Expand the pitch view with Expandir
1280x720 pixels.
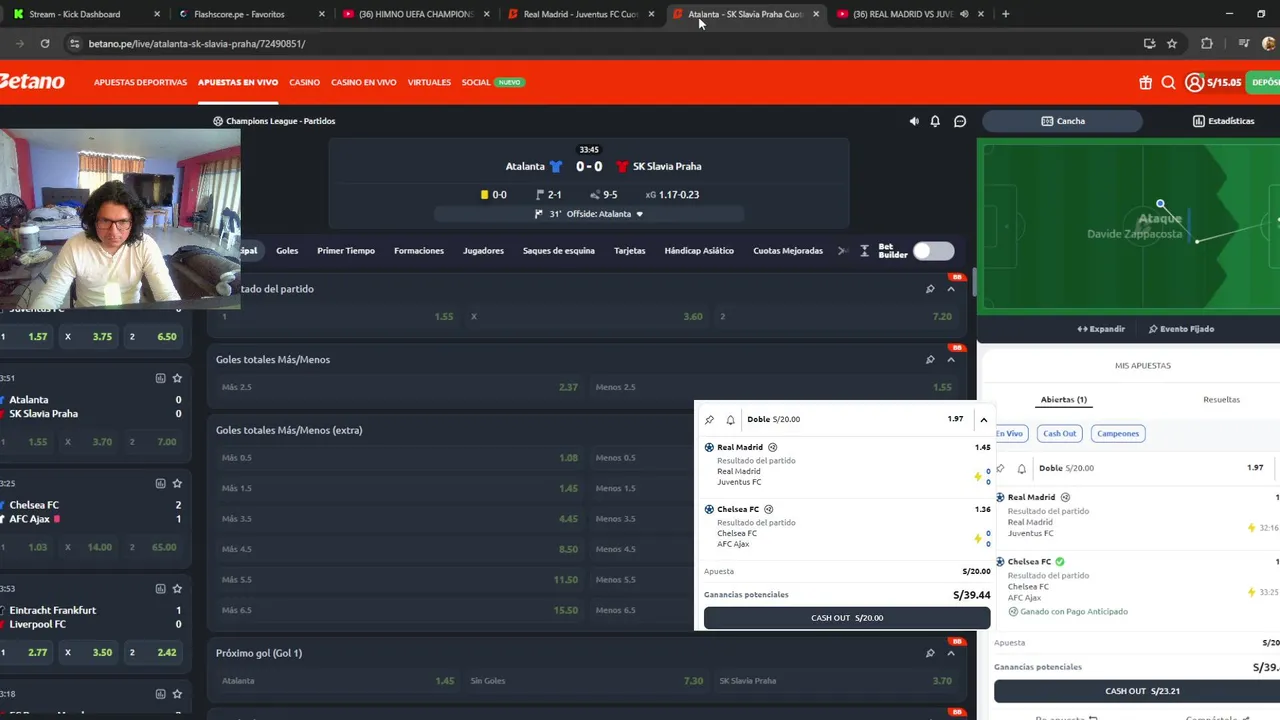coord(1101,329)
